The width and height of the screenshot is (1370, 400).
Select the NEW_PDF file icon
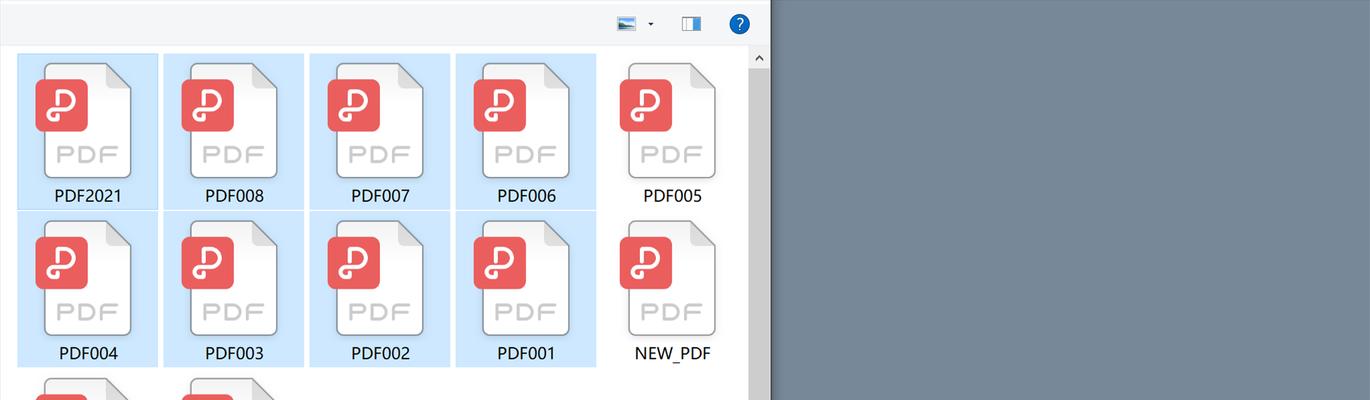pos(668,278)
